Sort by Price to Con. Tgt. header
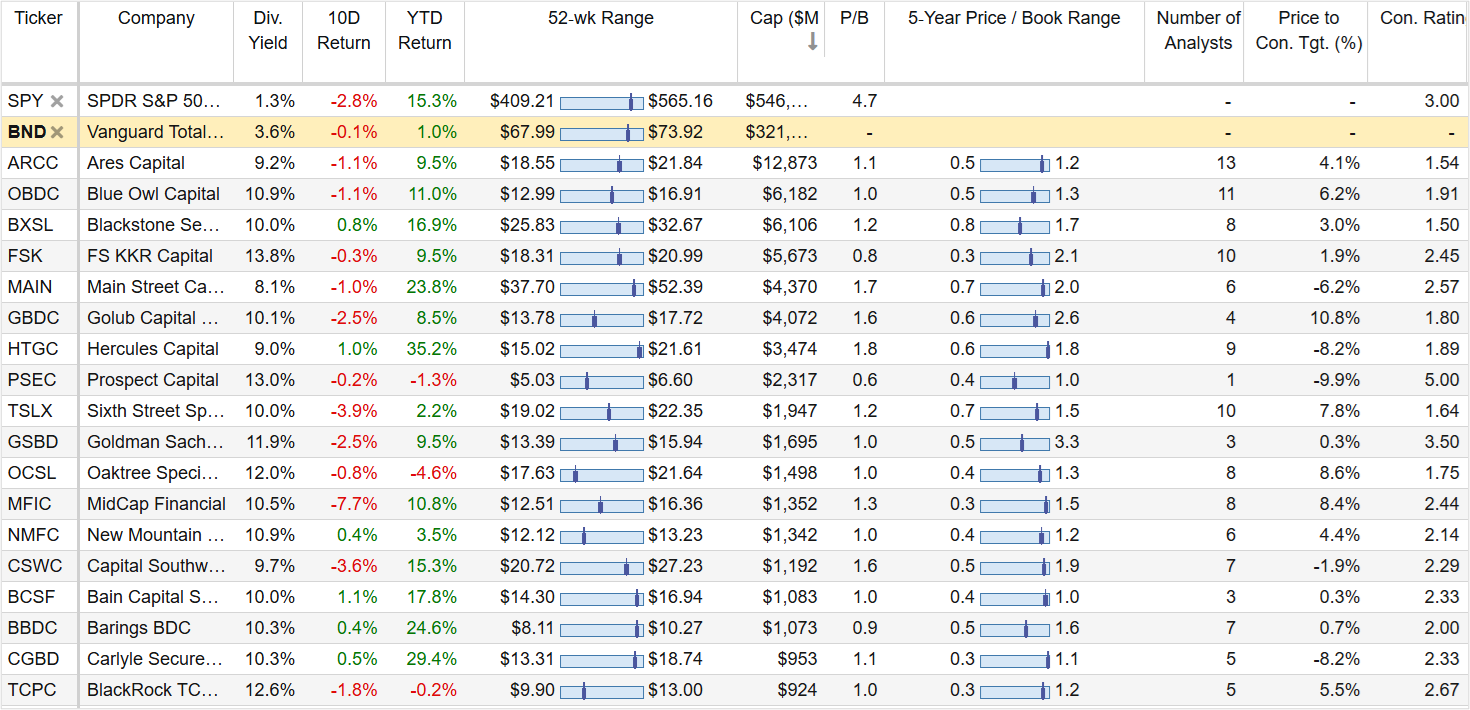Screen dimensions: 1470x710 (1309, 31)
